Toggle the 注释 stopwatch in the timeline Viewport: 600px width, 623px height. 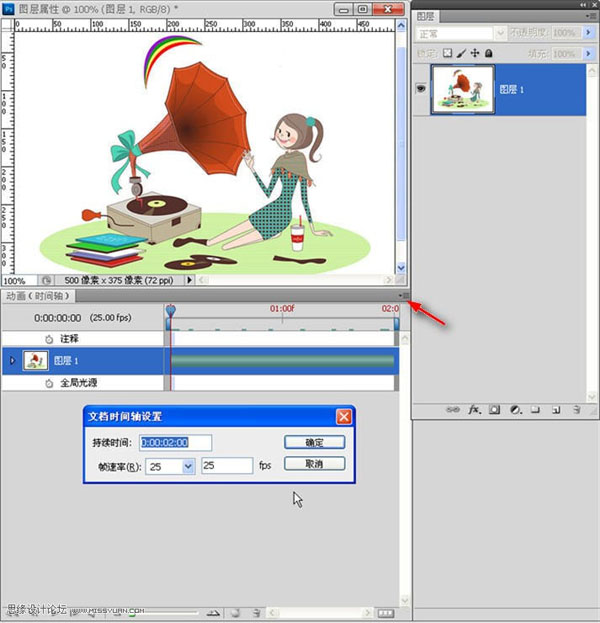(49, 339)
